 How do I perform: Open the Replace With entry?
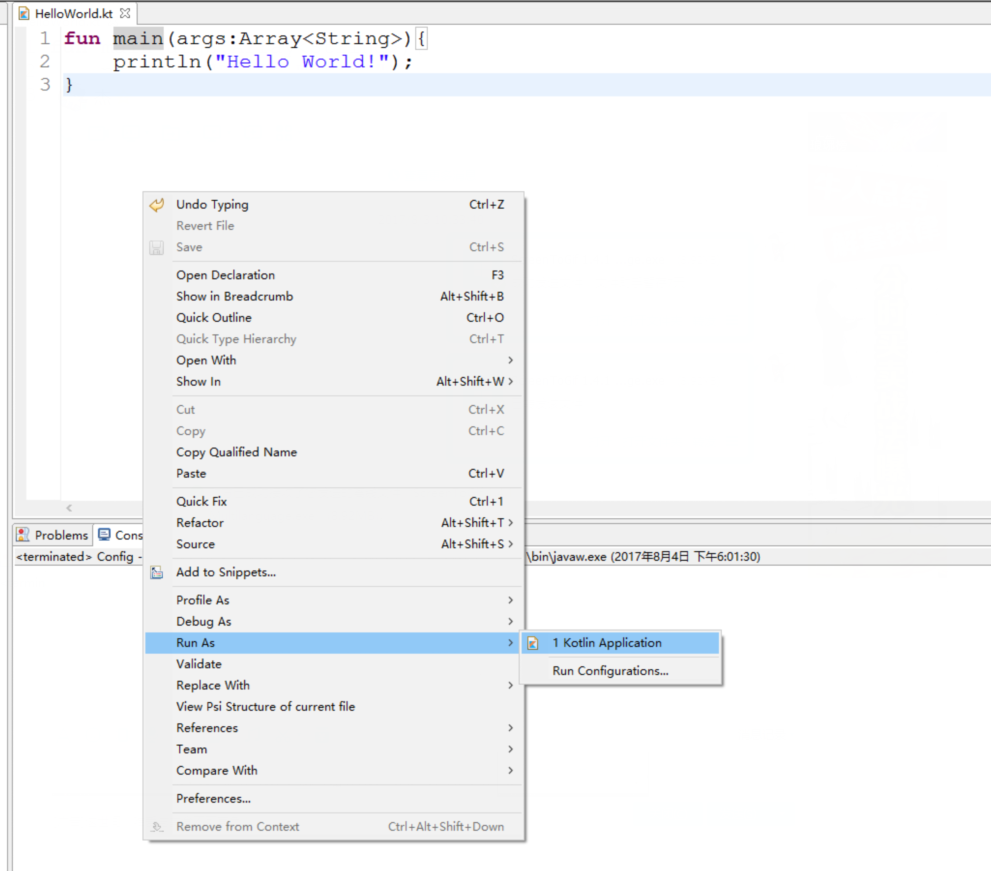pyautogui.click(x=334, y=685)
